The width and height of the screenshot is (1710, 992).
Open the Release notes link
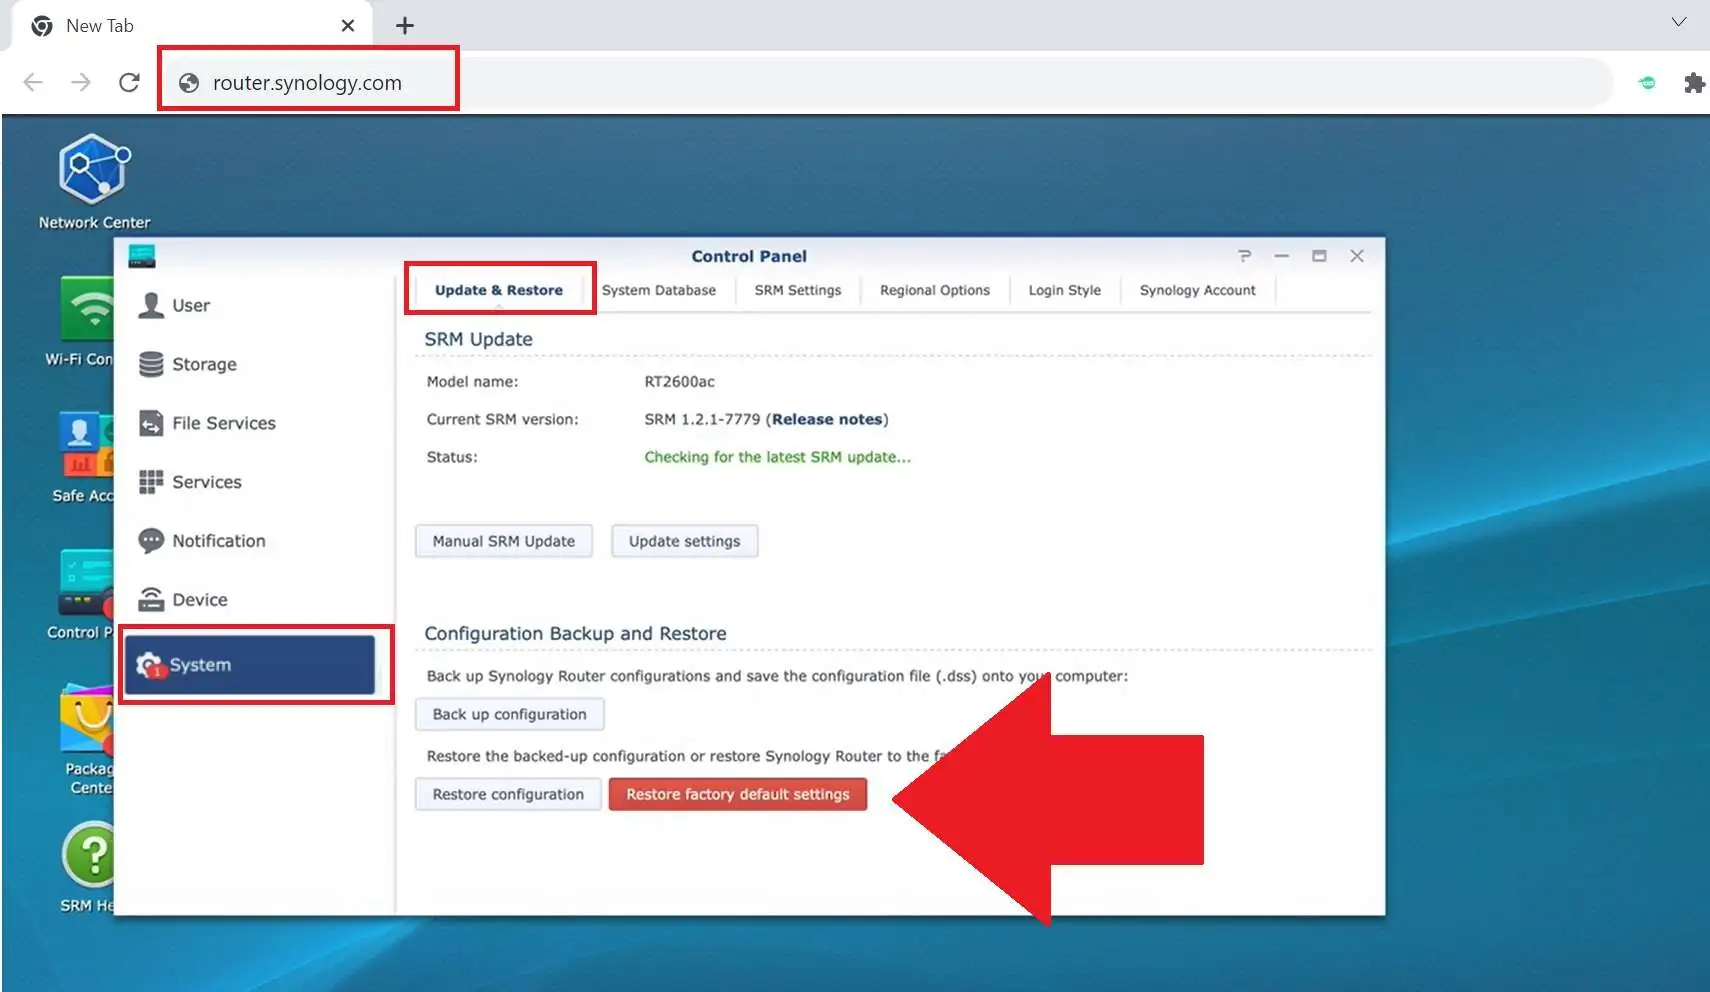[x=827, y=419]
